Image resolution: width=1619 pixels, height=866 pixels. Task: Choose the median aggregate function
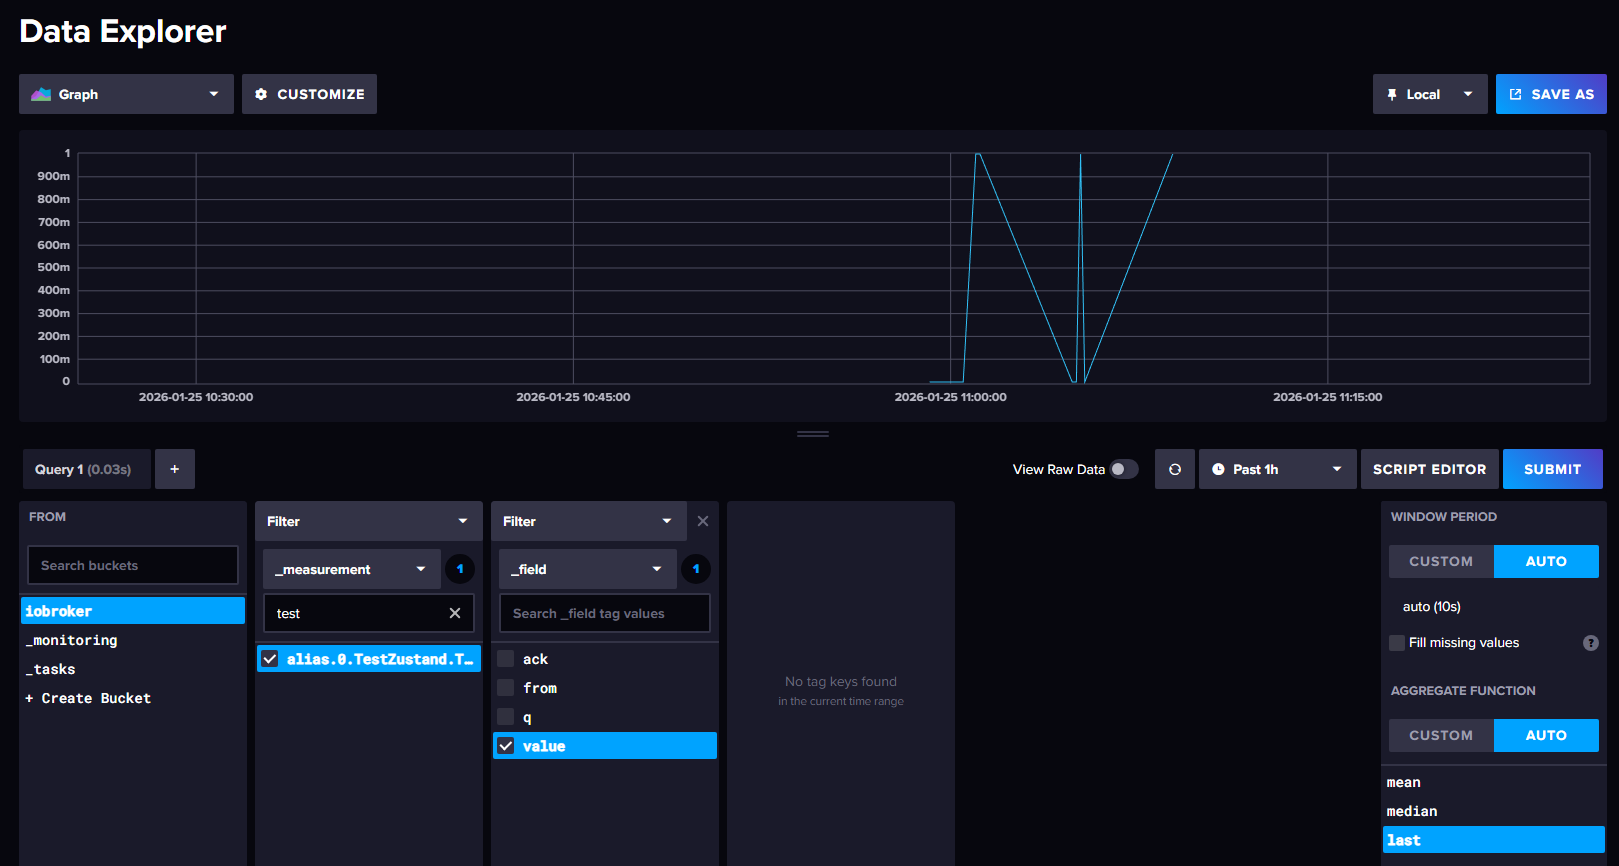coord(1494,811)
